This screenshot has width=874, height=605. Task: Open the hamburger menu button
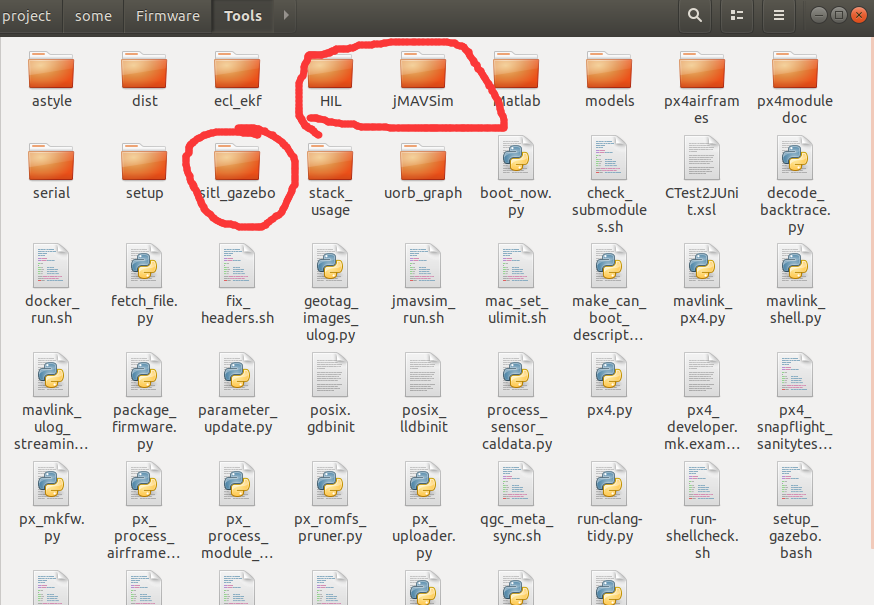[x=779, y=15]
